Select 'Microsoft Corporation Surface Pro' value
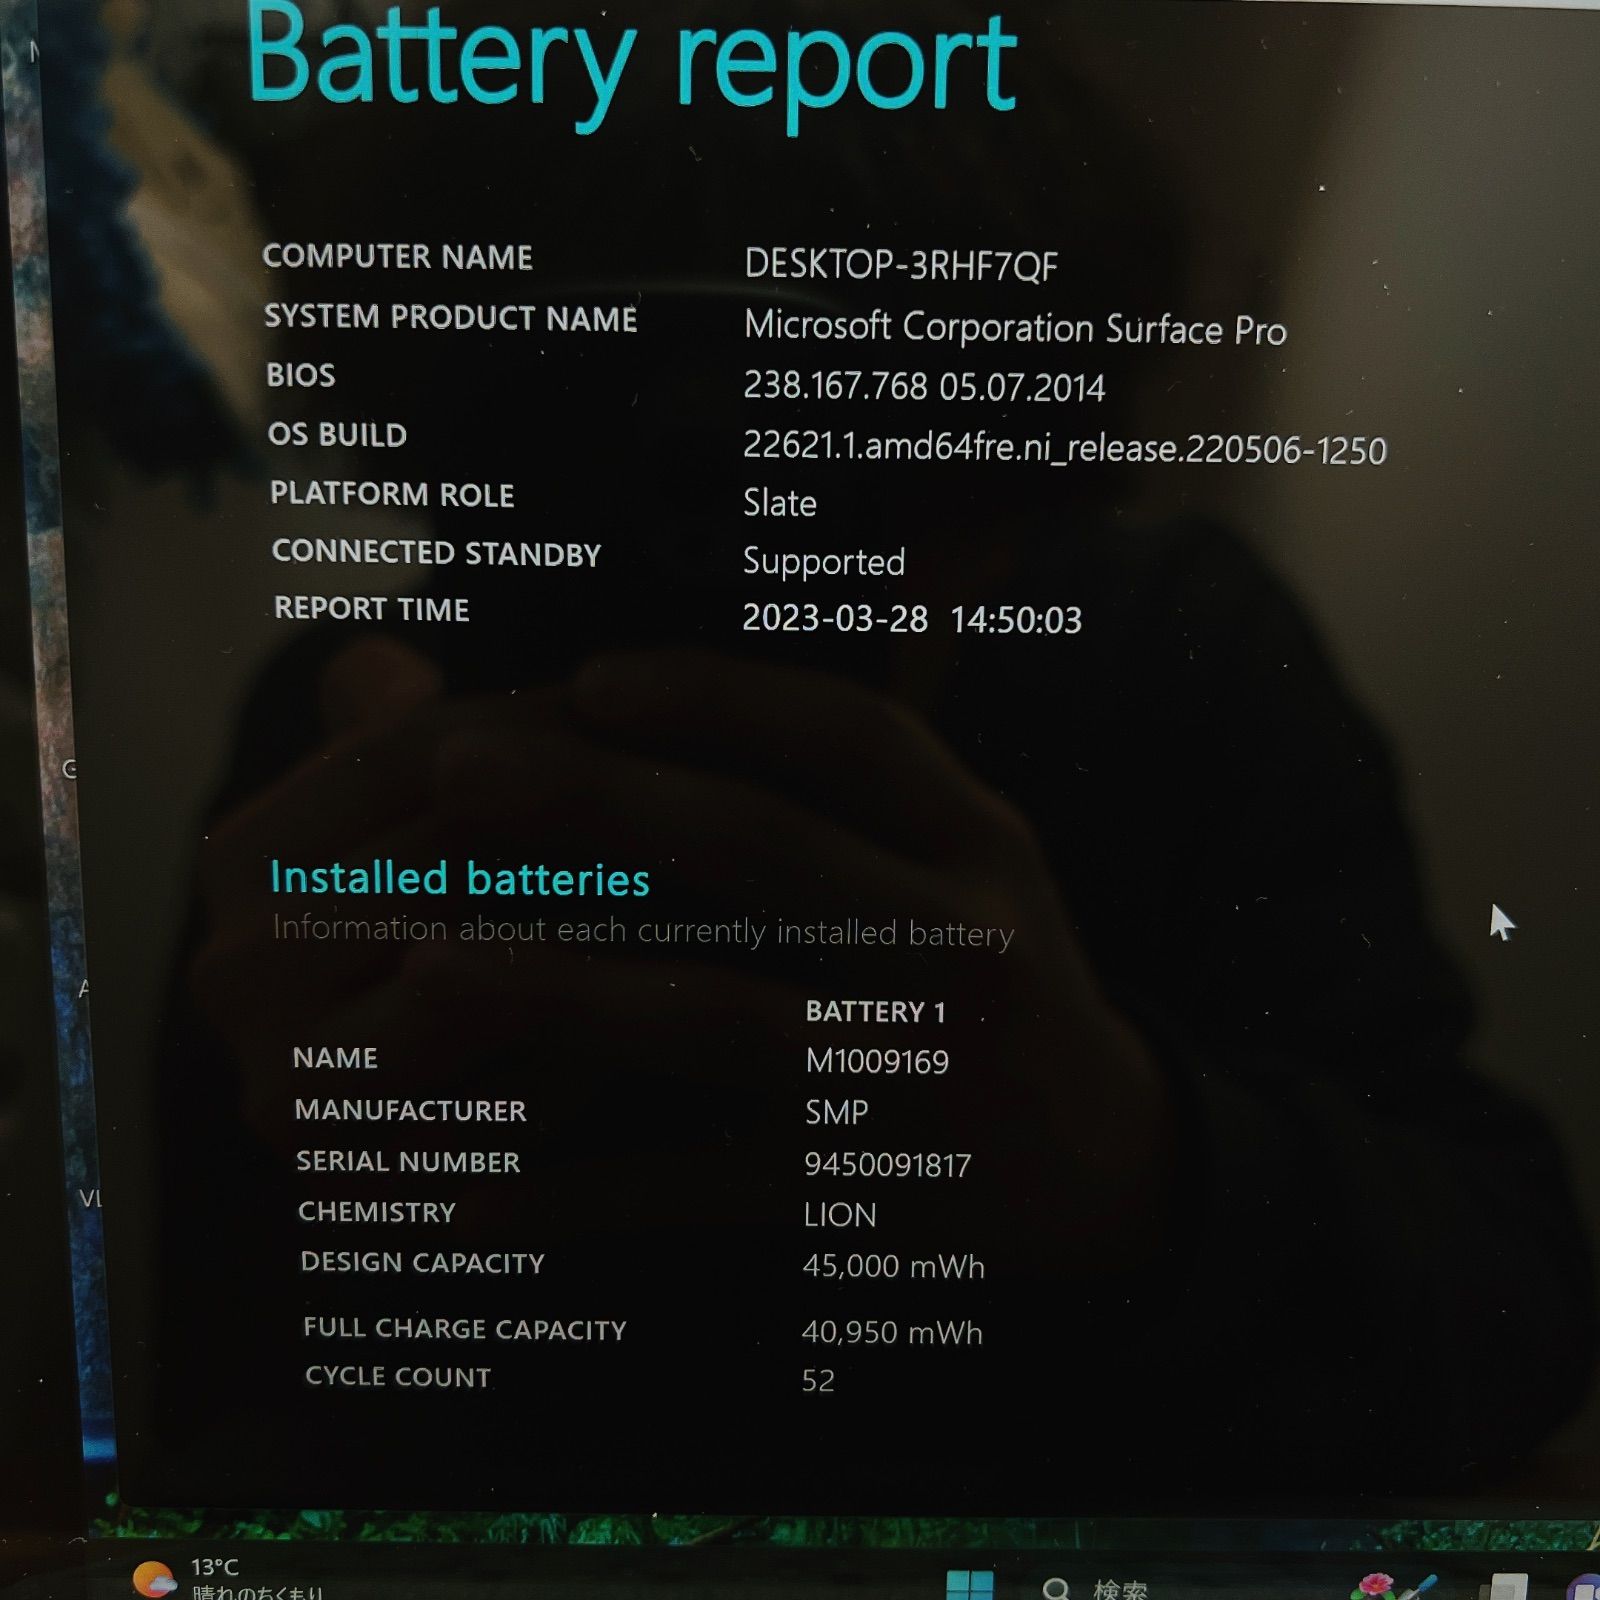Screen dimensions: 1600x1600 click(x=1015, y=327)
